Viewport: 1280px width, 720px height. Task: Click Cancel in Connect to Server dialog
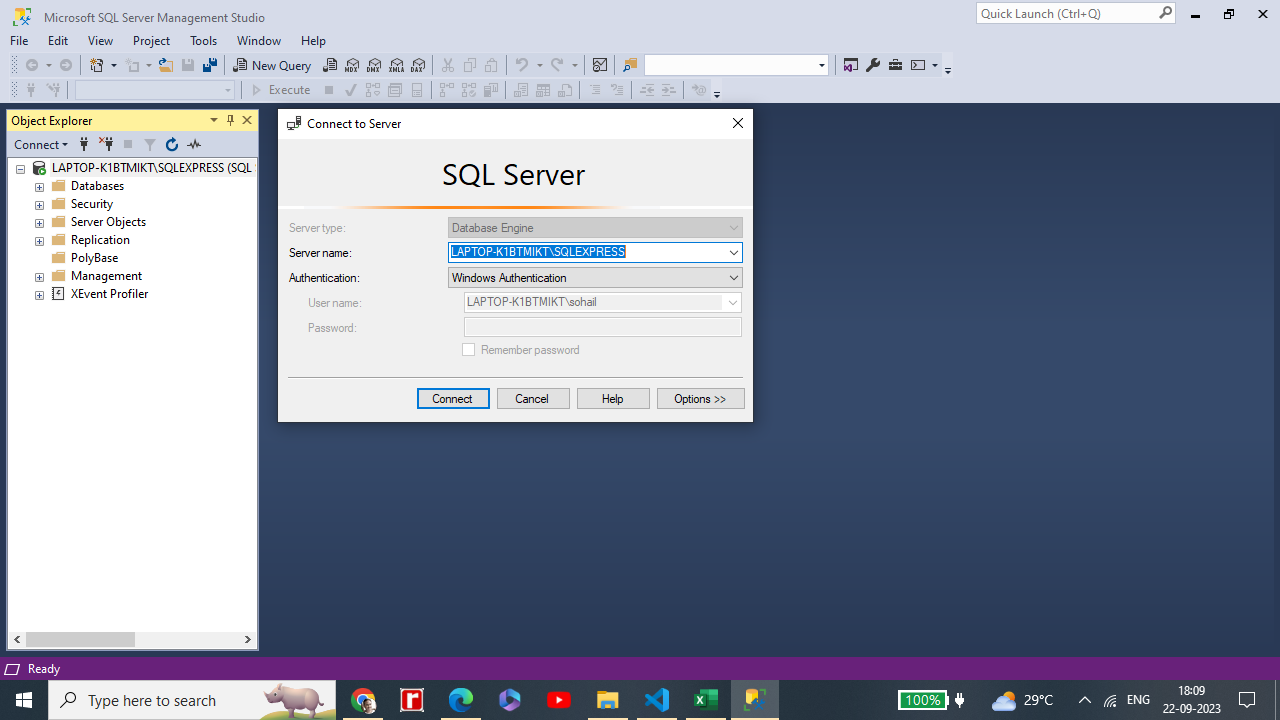click(533, 399)
